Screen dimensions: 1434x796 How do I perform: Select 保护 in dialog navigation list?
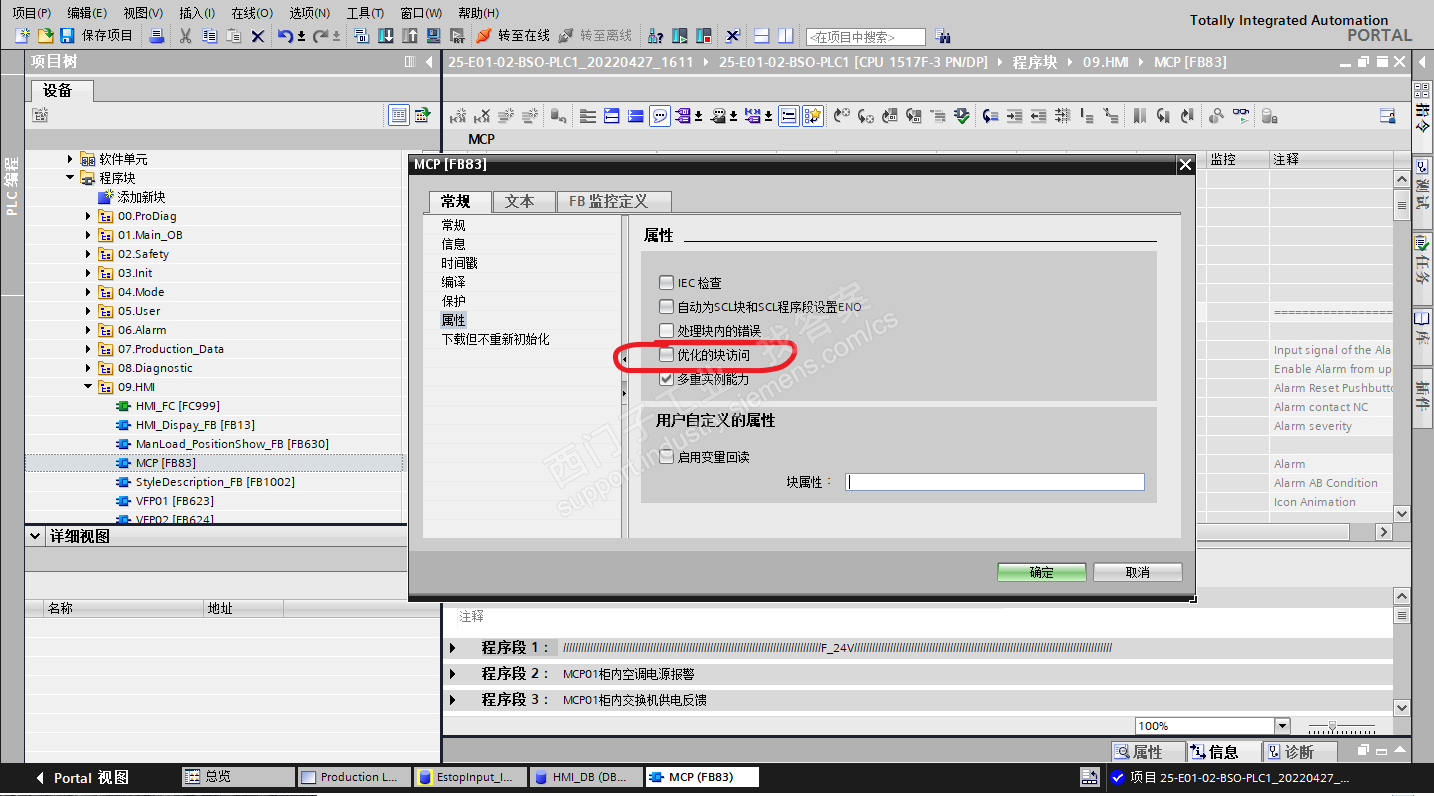click(454, 301)
